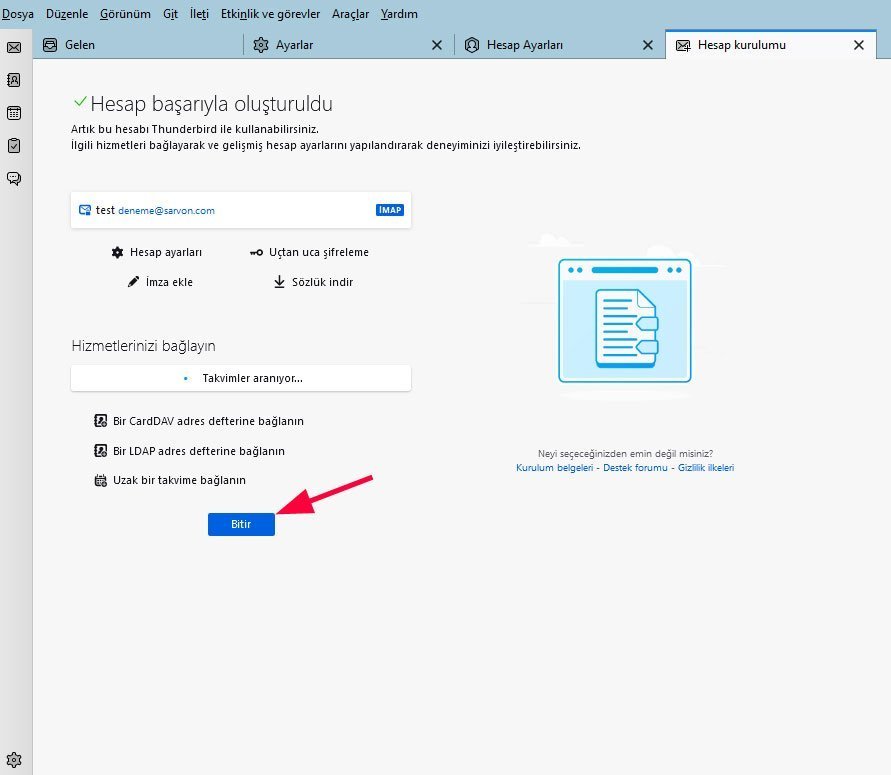Click the Takvimler aranıyor progress bar
This screenshot has height=775, width=891.
coord(240,378)
